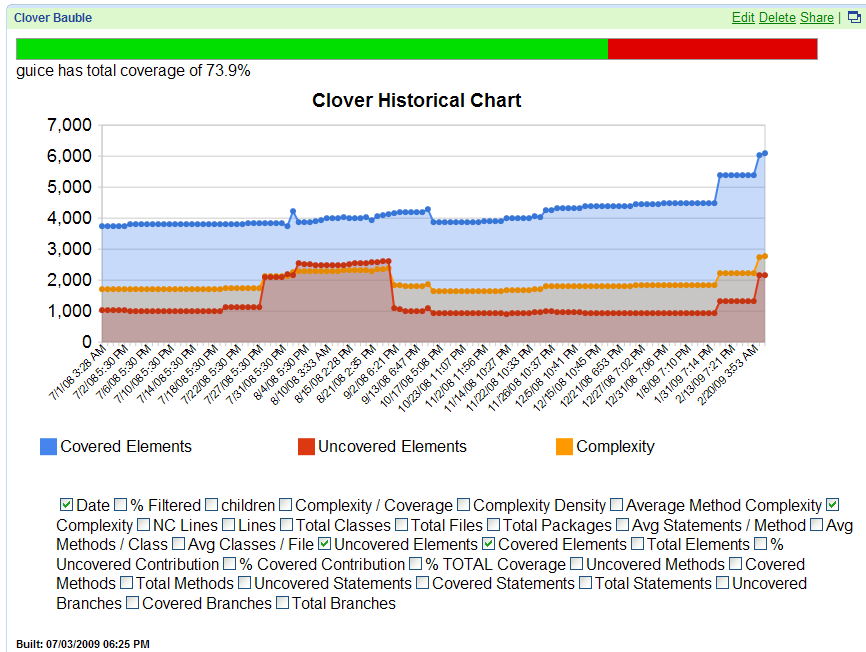Viewport: 866px width, 652px height.
Task: Check the Total Classes checkbox
Action: [x=287, y=525]
